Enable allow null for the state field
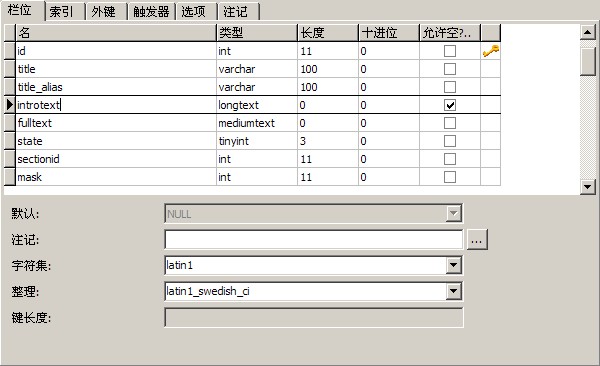 tap(450, 141)
